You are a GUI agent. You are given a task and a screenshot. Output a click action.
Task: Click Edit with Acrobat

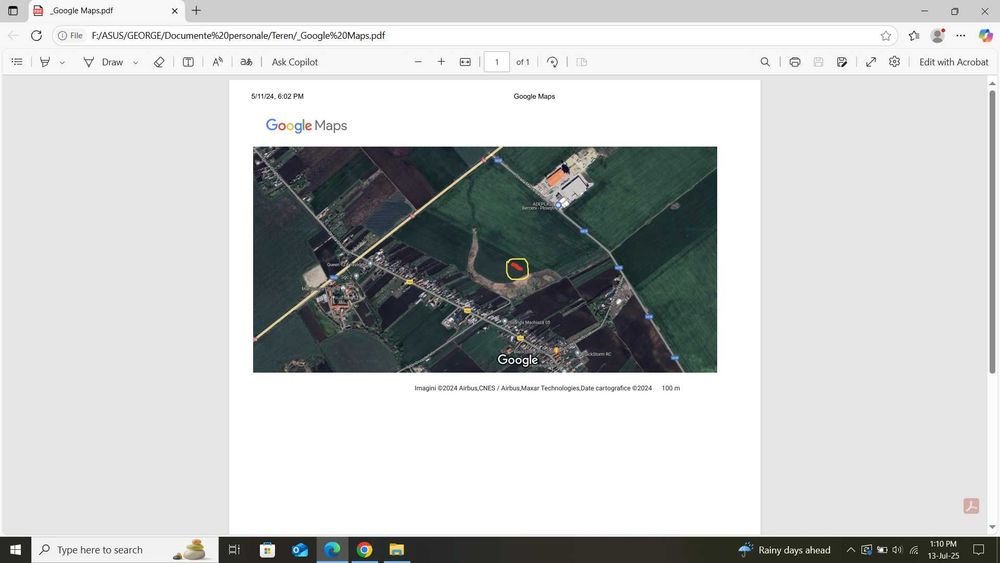click(953, 62)
